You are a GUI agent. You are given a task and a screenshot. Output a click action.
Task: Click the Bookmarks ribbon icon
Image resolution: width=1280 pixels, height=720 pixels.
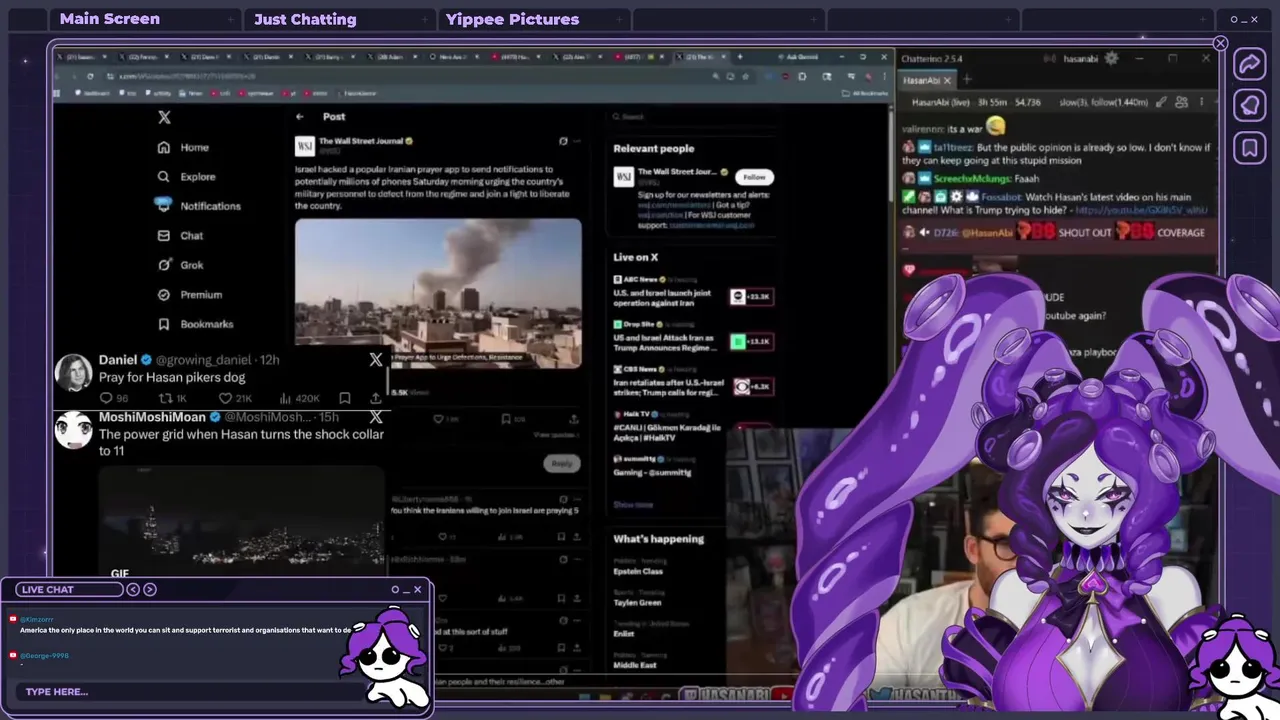coord(164,324)
